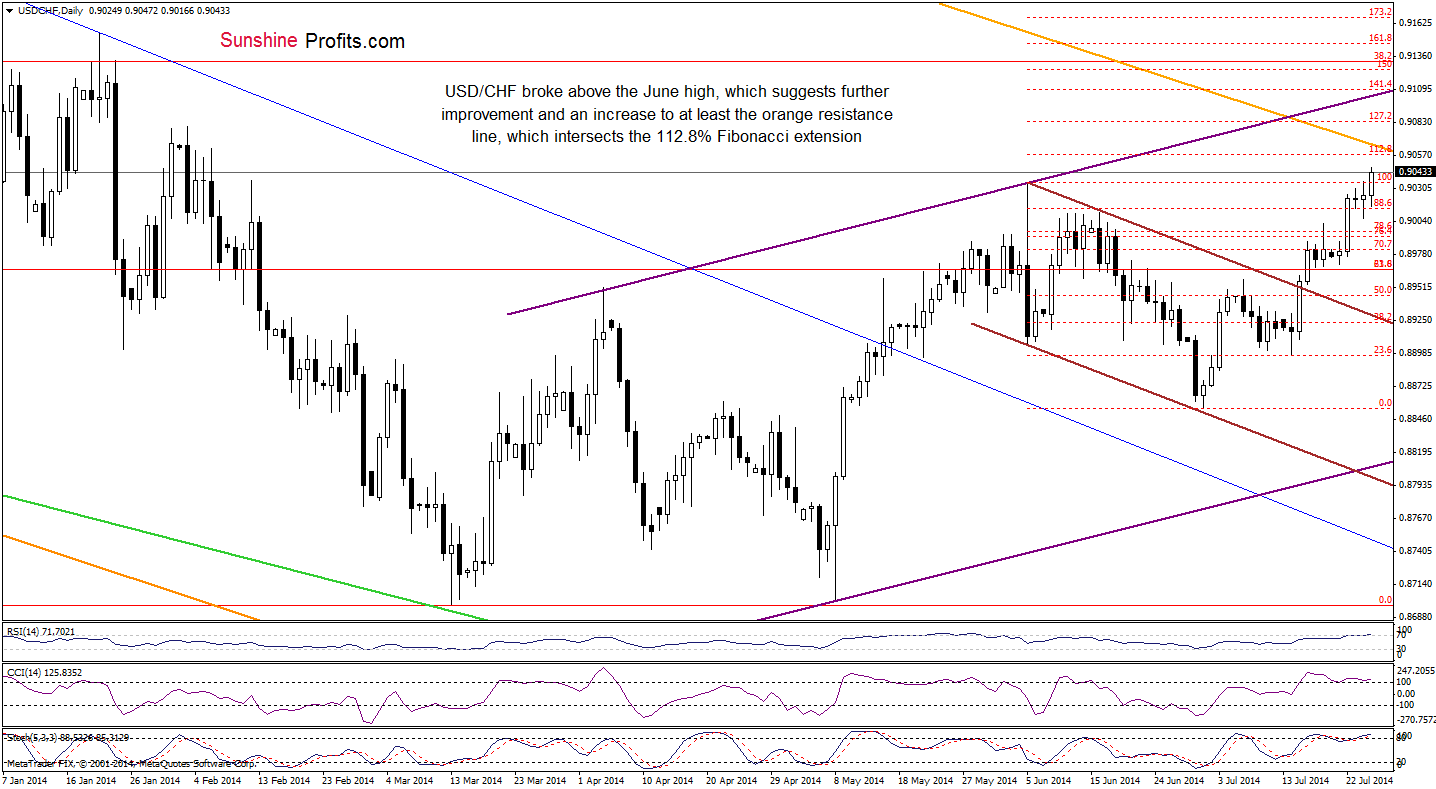Select the RSI(14) 71.7021 indicator label
1436x789 pixels.
pos(39,631)
